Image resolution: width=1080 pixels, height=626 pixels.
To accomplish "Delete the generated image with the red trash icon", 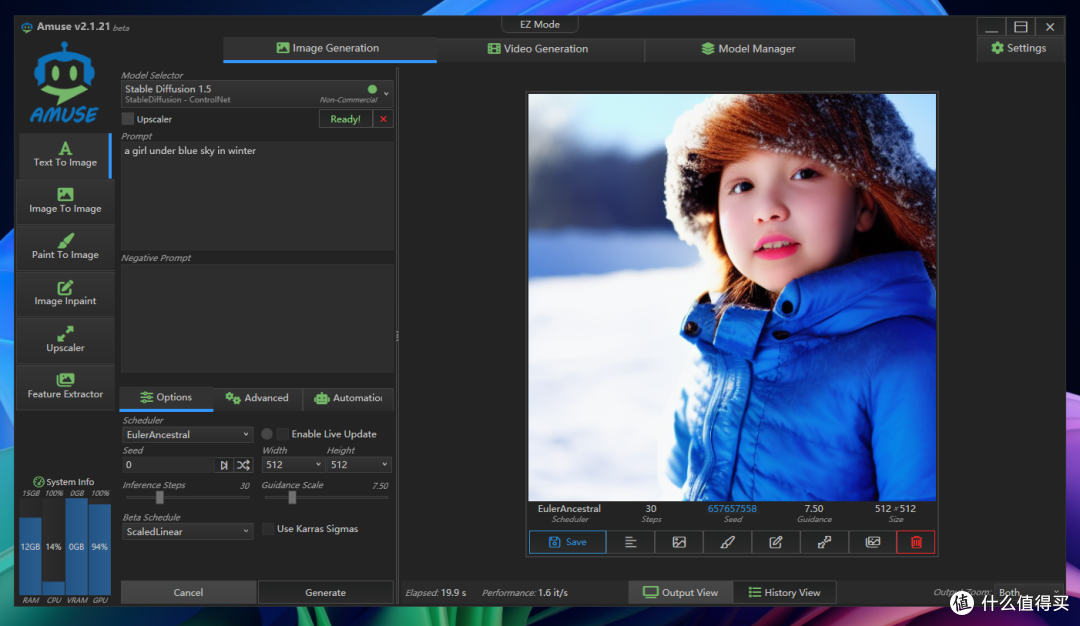I will tap(915, 542).
